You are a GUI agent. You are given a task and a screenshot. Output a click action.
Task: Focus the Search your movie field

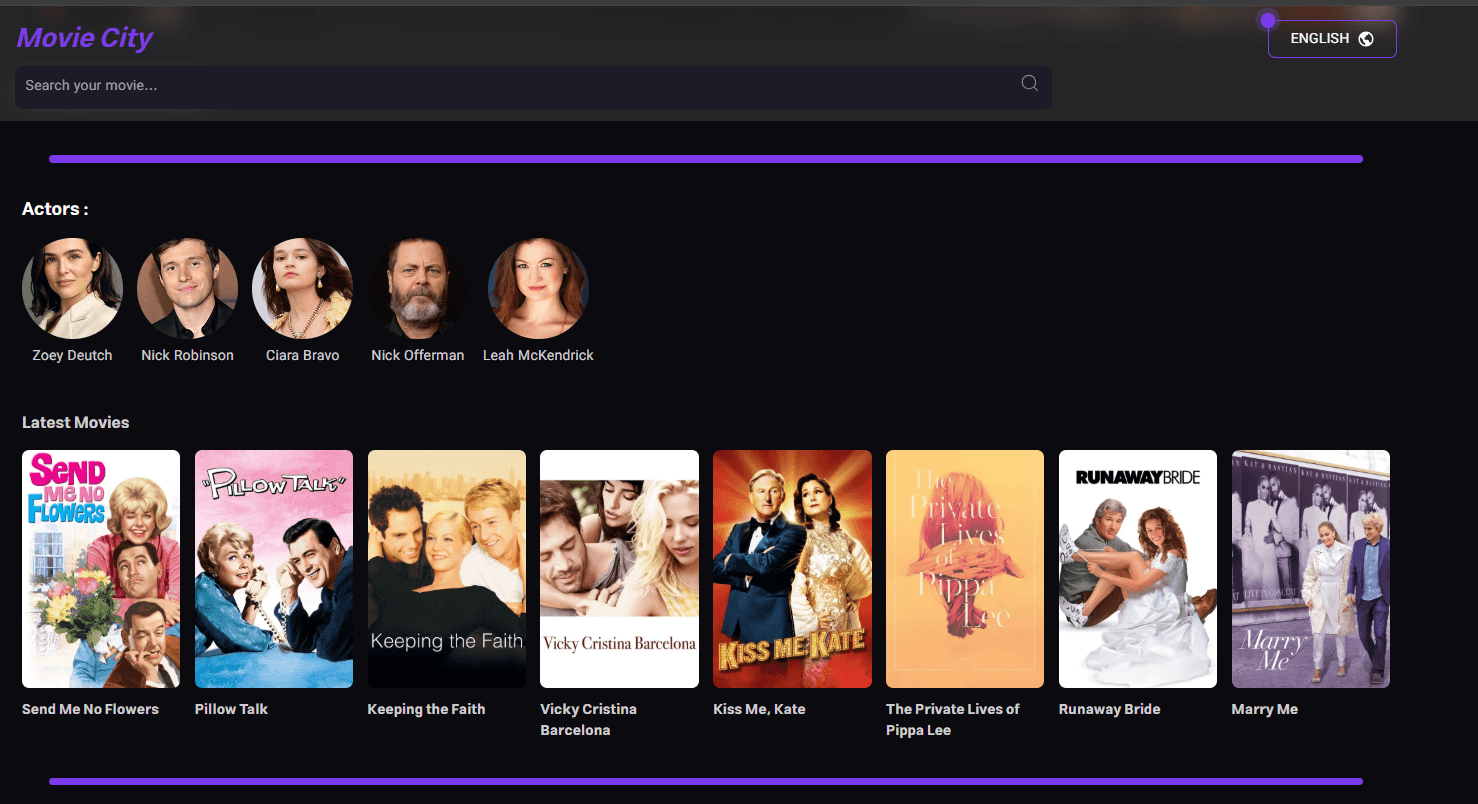tap(533, 87)
